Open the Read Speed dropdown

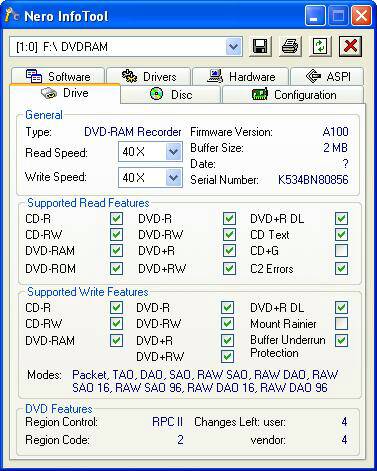(173, 152)
